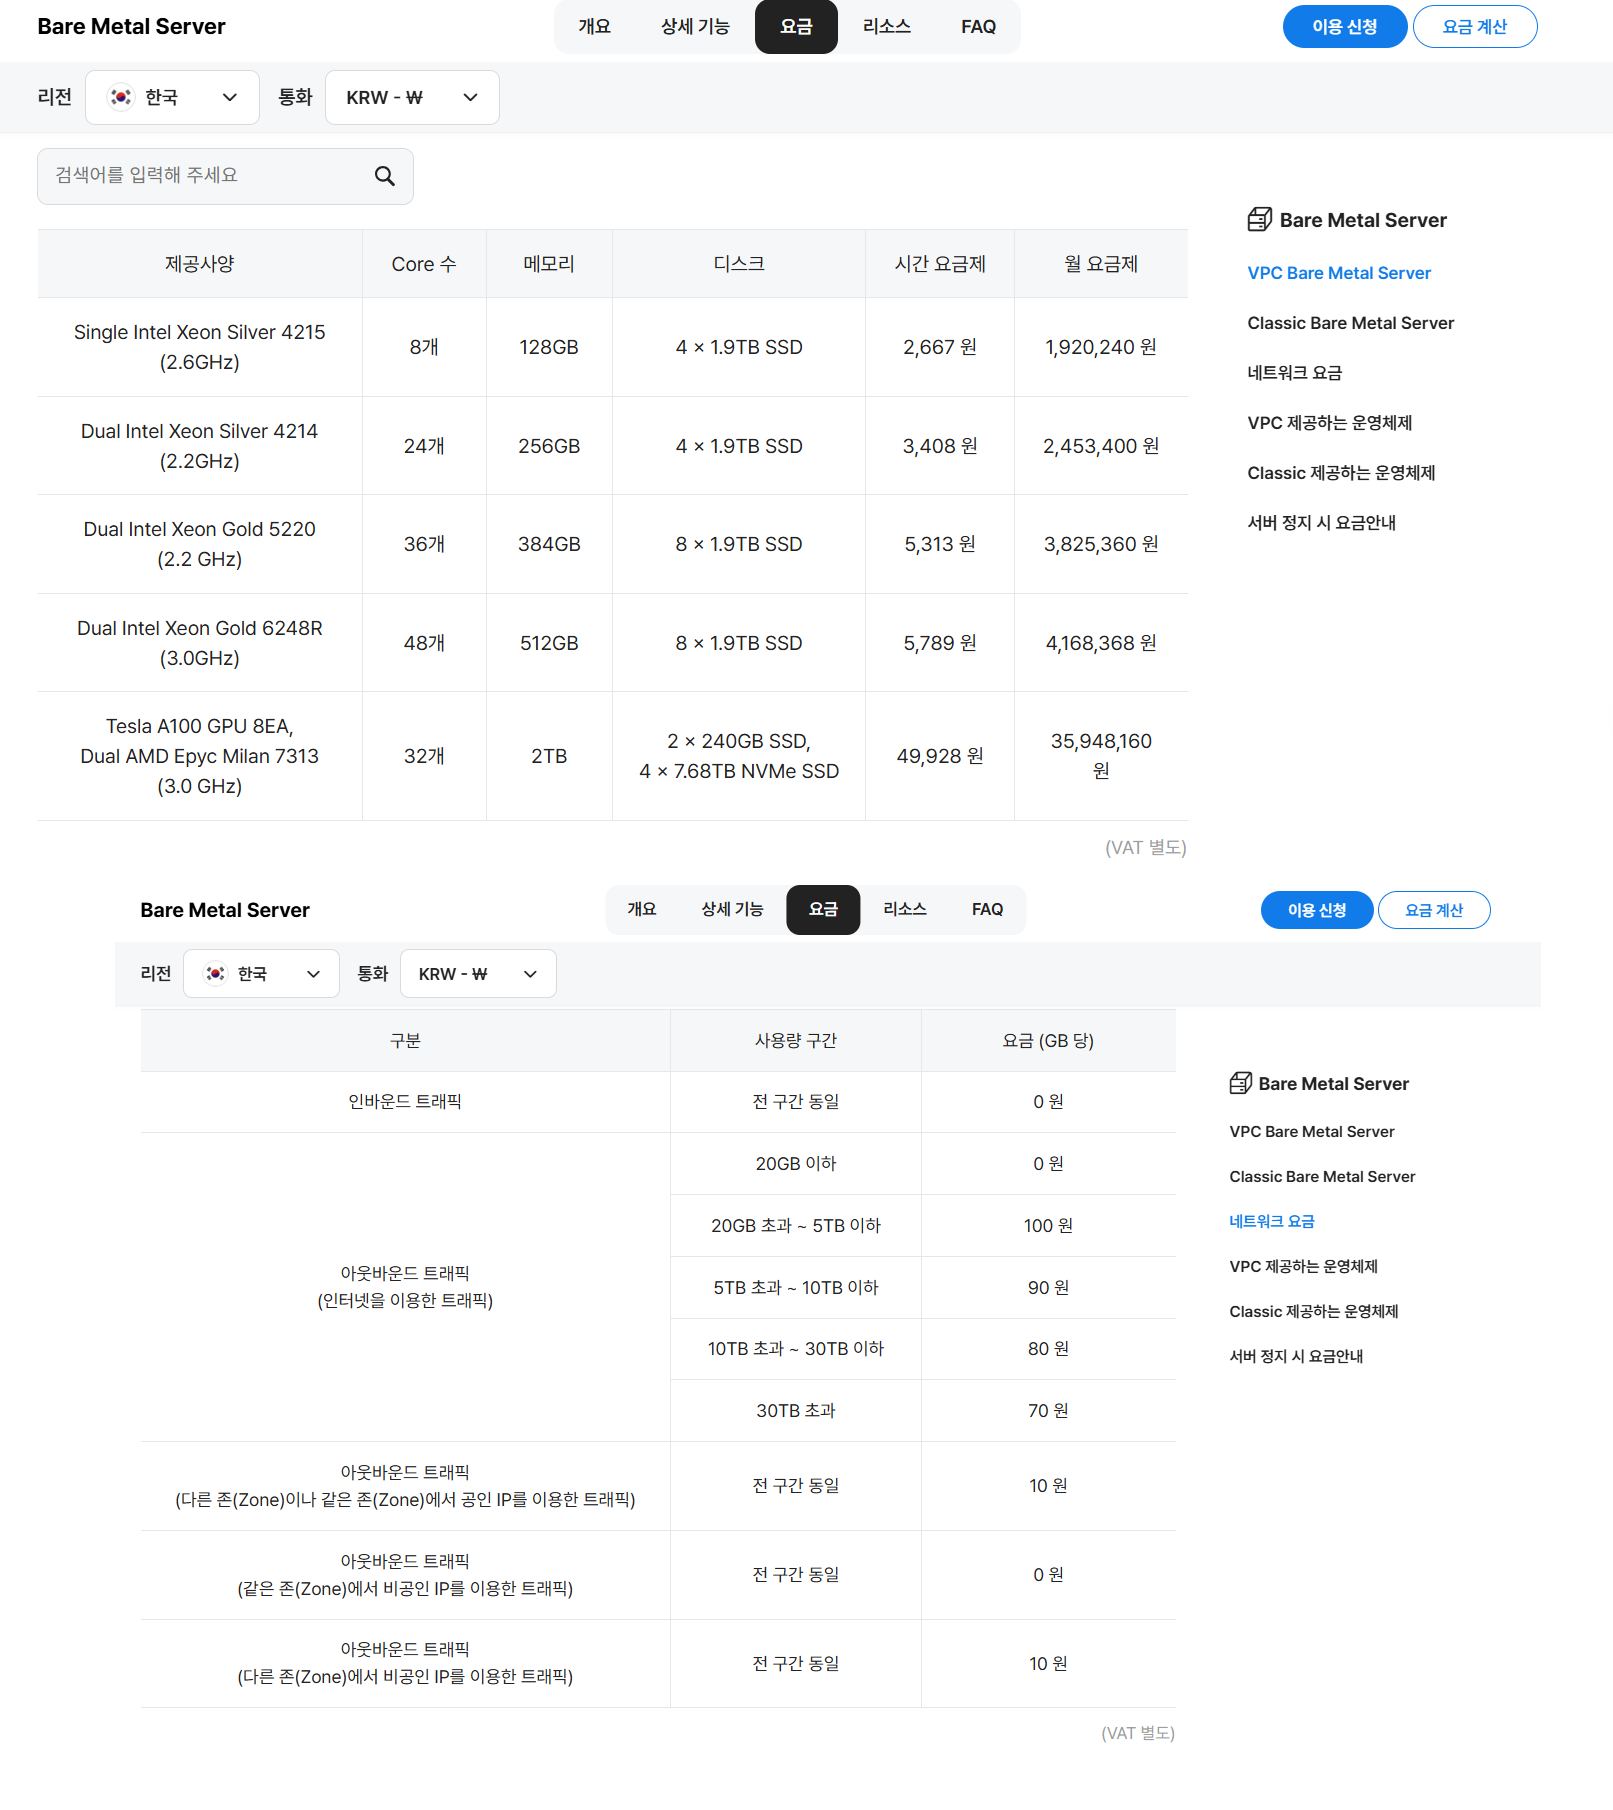Click the Korean flag in the lower region selector
Image resolution: width=1613 pixels, height=1810 pixels.
pyautogui.click(x=215, y=974)
